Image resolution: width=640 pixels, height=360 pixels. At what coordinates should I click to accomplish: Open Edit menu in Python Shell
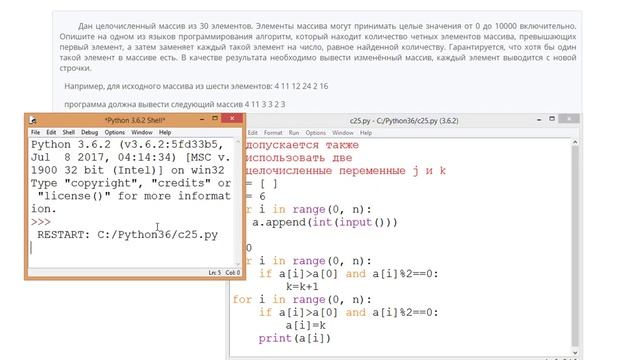pyautogui.click(x=51, y=132)
